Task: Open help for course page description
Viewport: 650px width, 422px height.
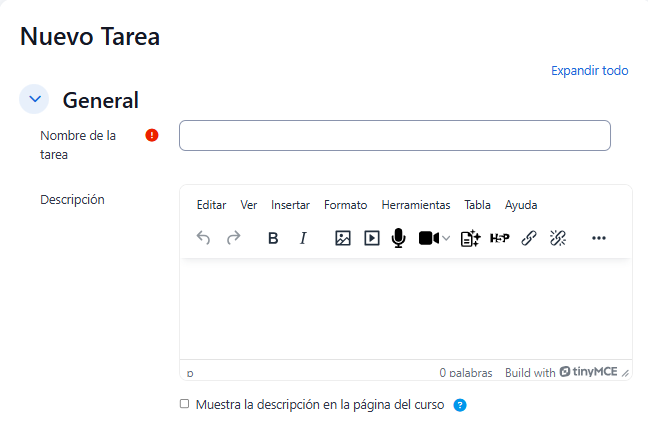Action: coord(460,405)
